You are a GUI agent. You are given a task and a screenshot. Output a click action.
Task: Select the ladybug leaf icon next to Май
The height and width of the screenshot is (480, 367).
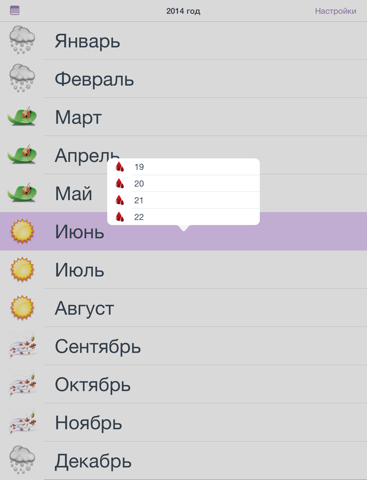[22, 193]
